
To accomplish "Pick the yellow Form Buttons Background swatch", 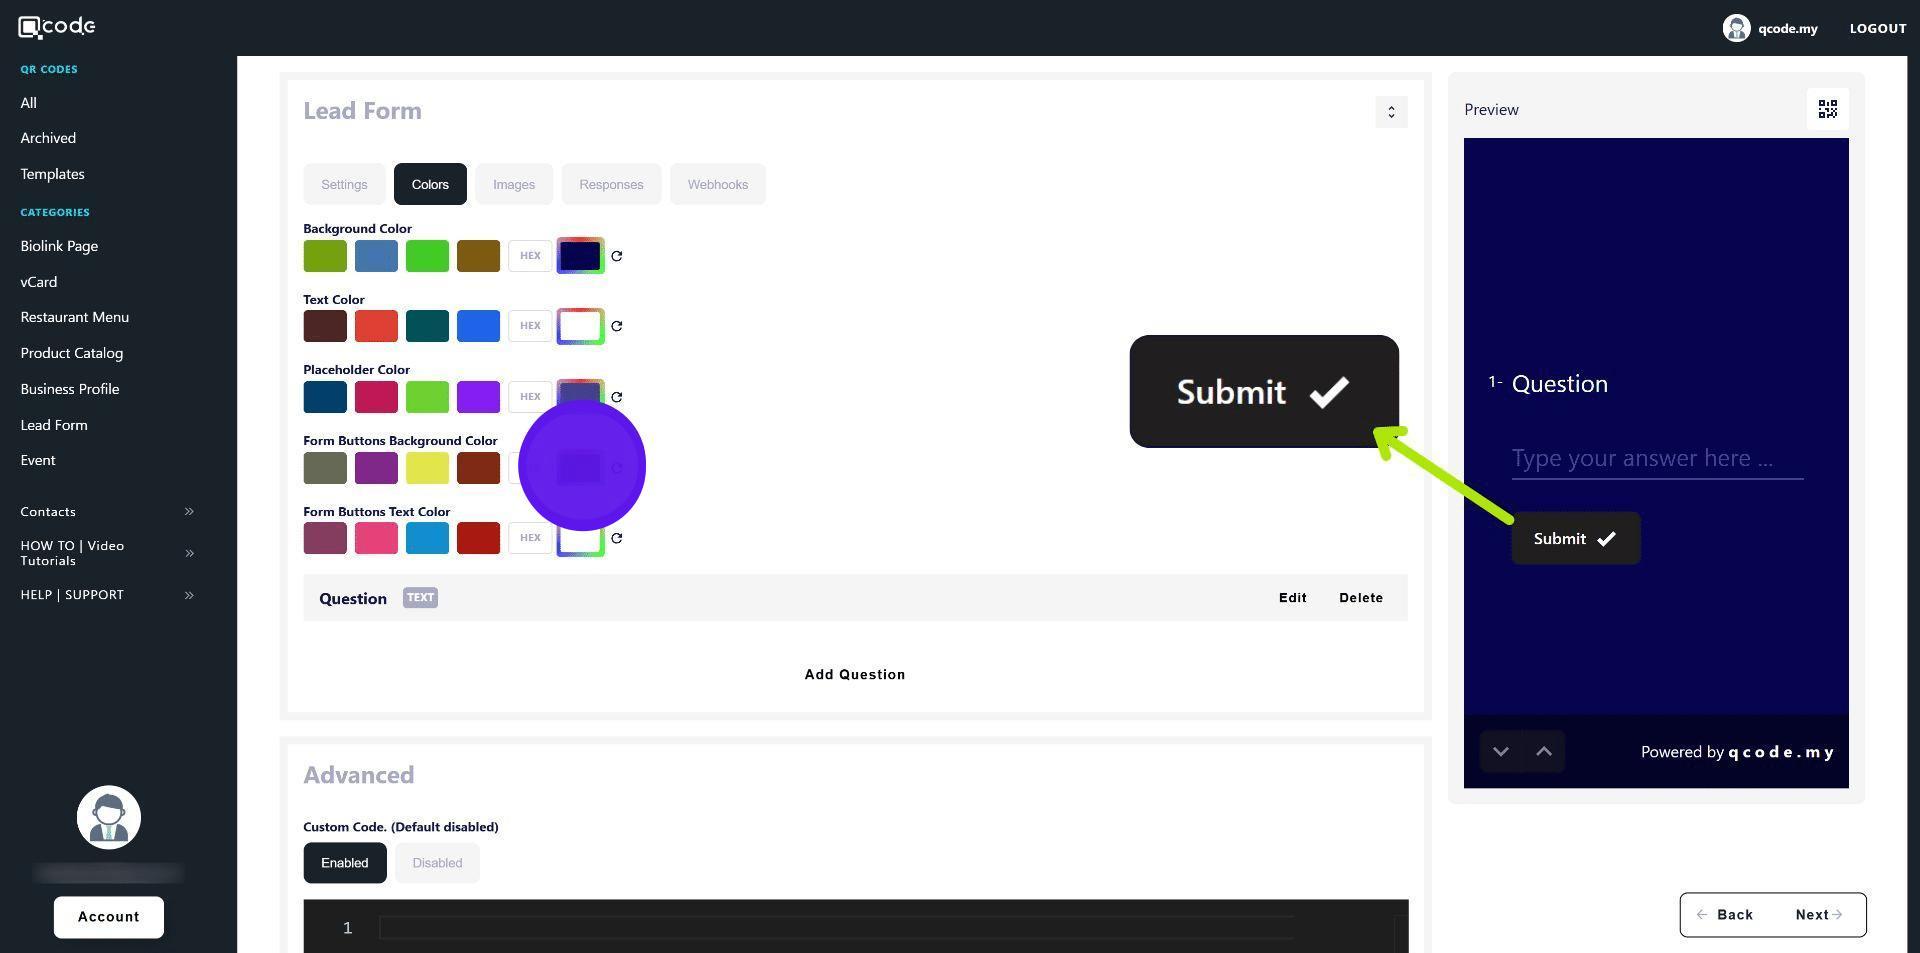I will [x=427, y=468].
